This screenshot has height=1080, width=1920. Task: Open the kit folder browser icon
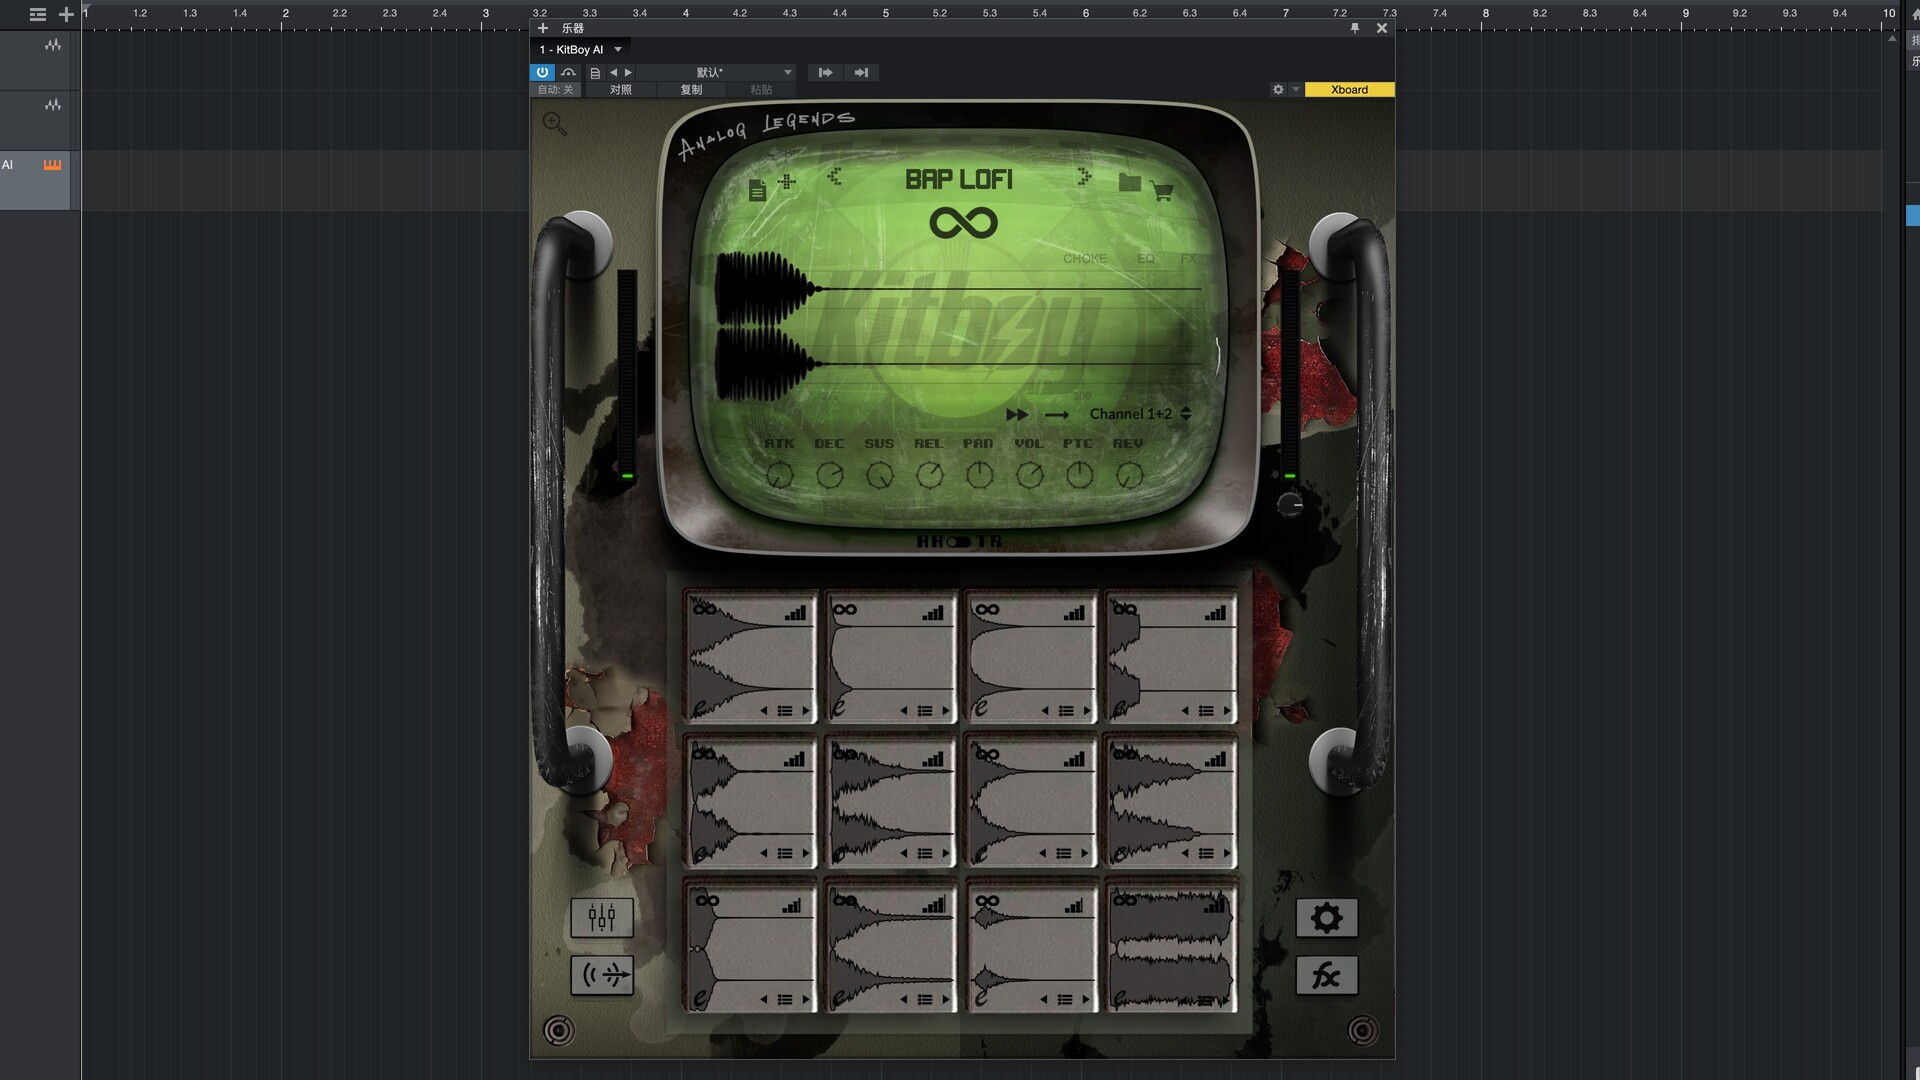1129,182
